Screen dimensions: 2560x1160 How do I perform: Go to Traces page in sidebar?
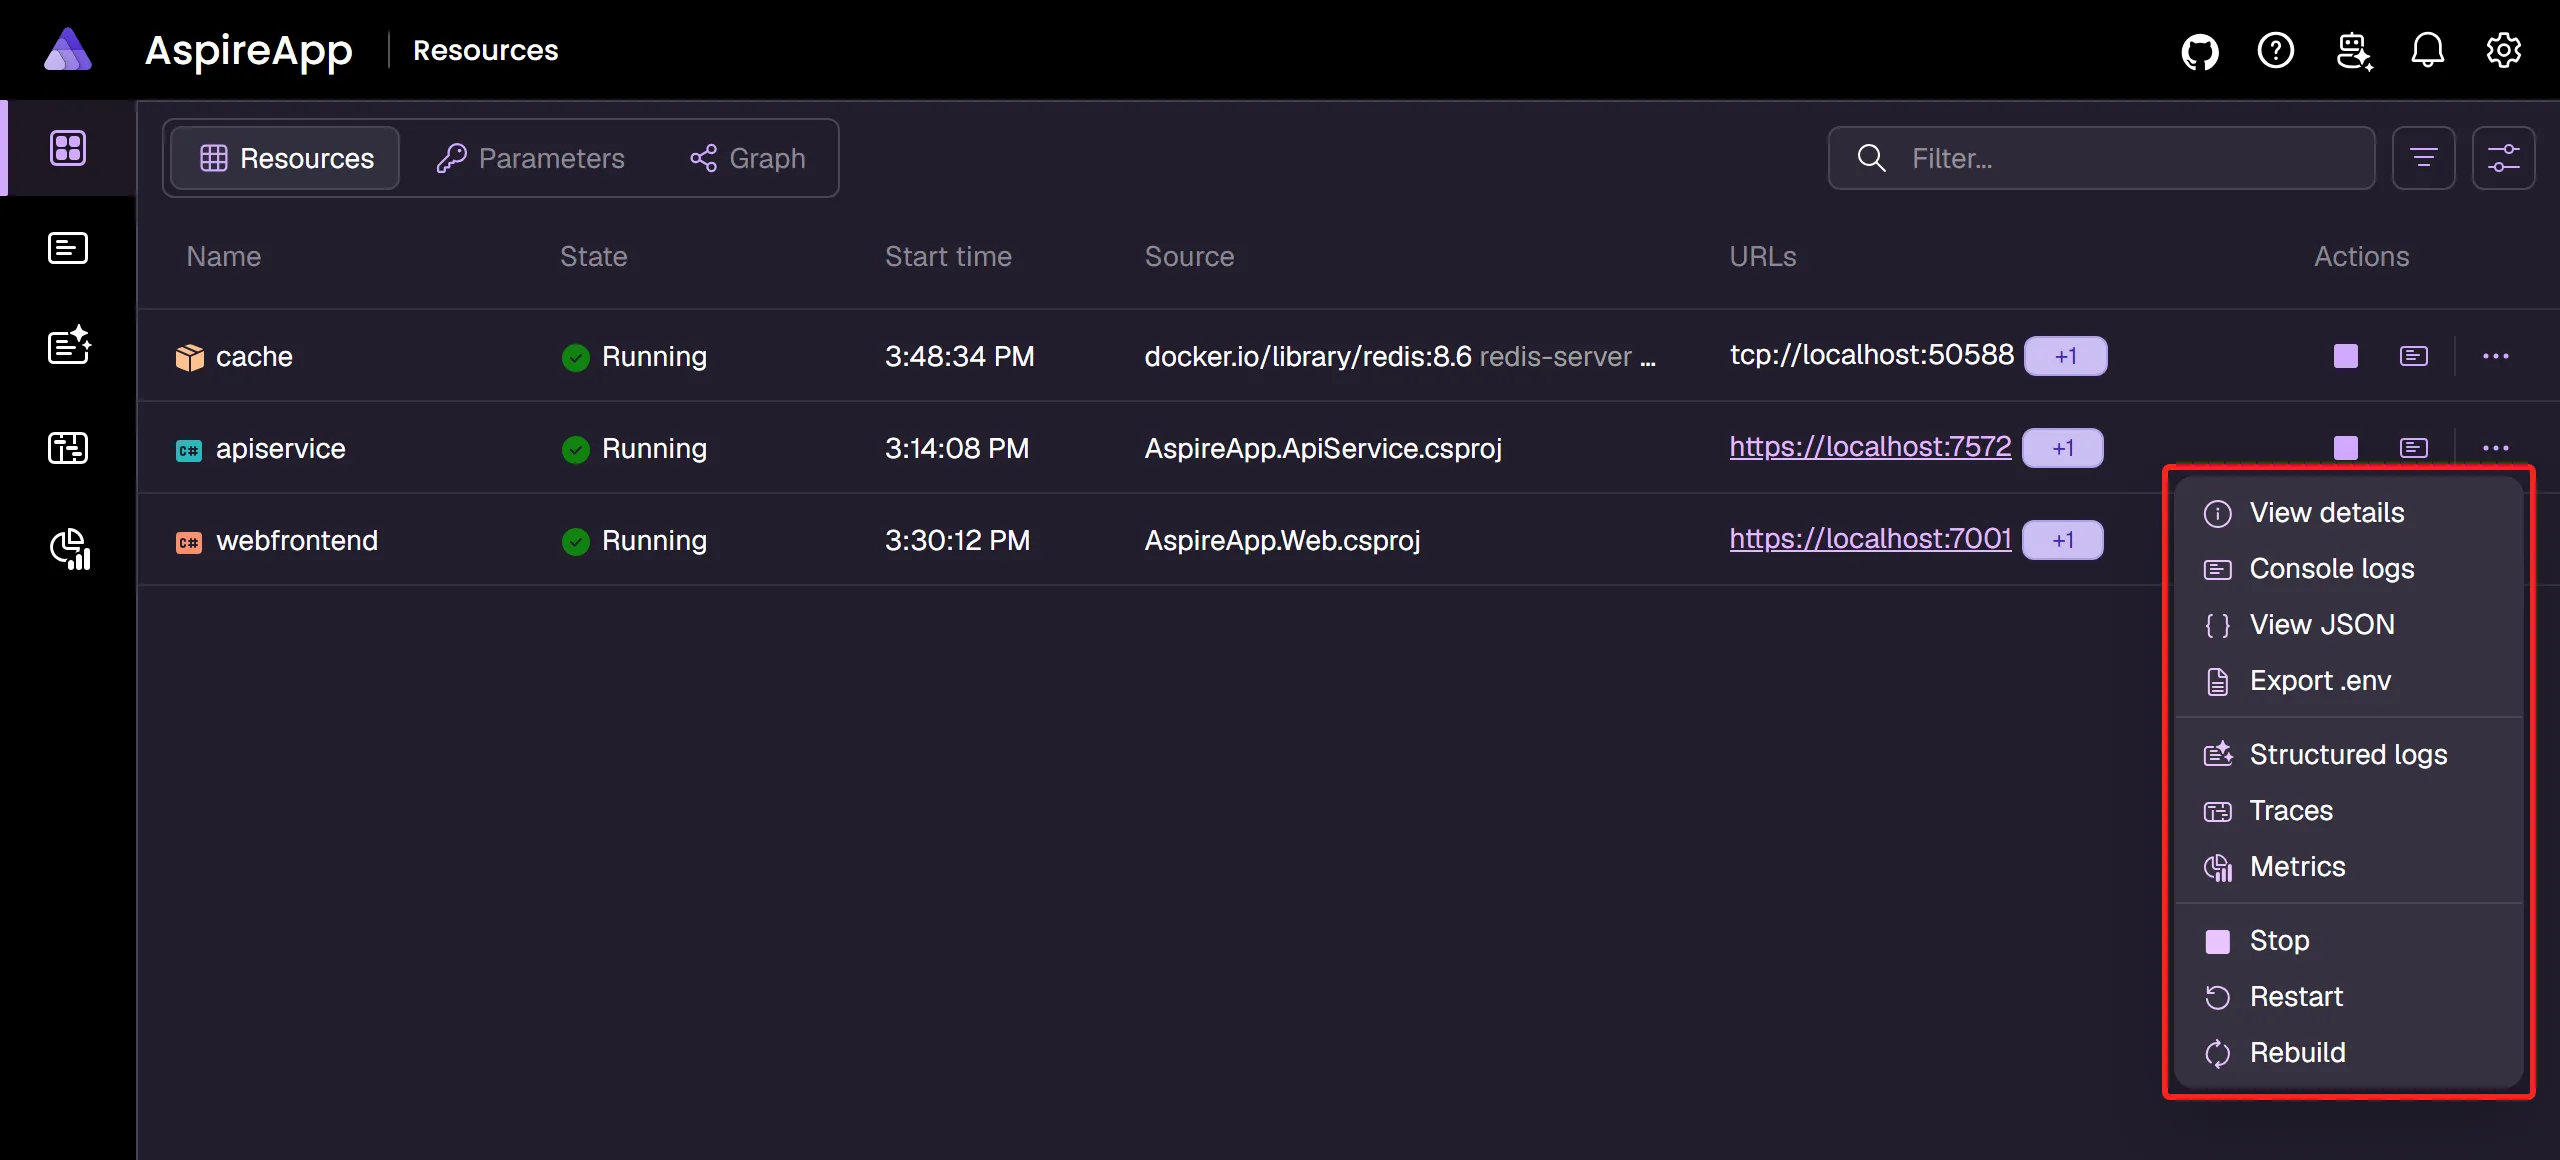pyautogui.click(x=68, y=447)
